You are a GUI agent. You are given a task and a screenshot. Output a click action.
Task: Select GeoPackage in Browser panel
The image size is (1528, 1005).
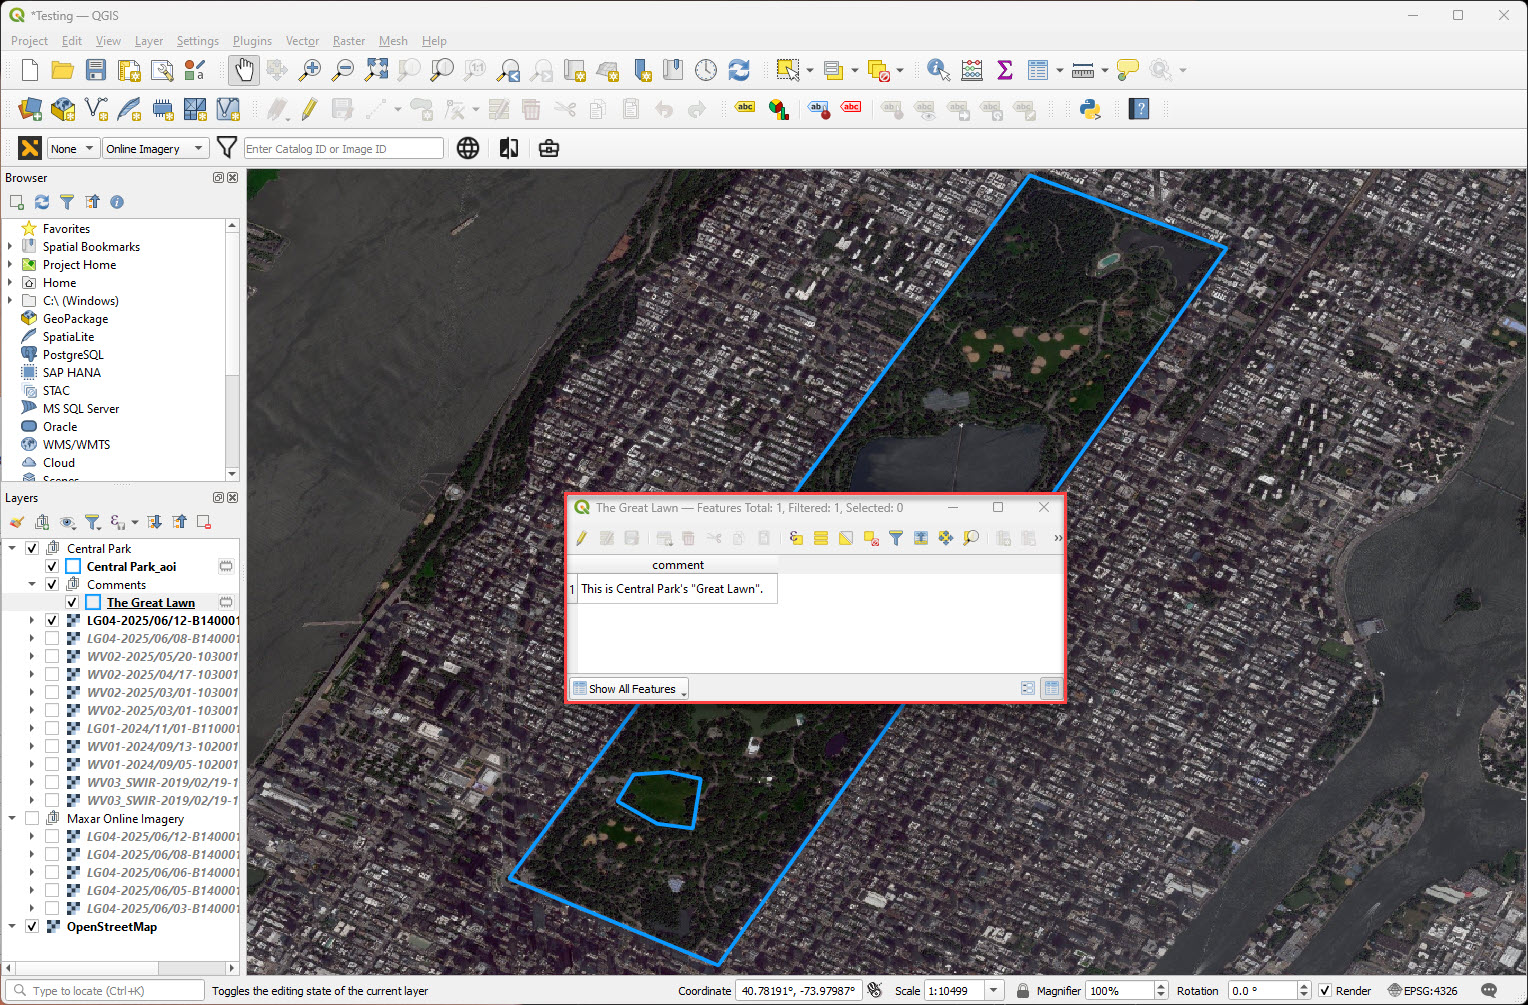75,318
